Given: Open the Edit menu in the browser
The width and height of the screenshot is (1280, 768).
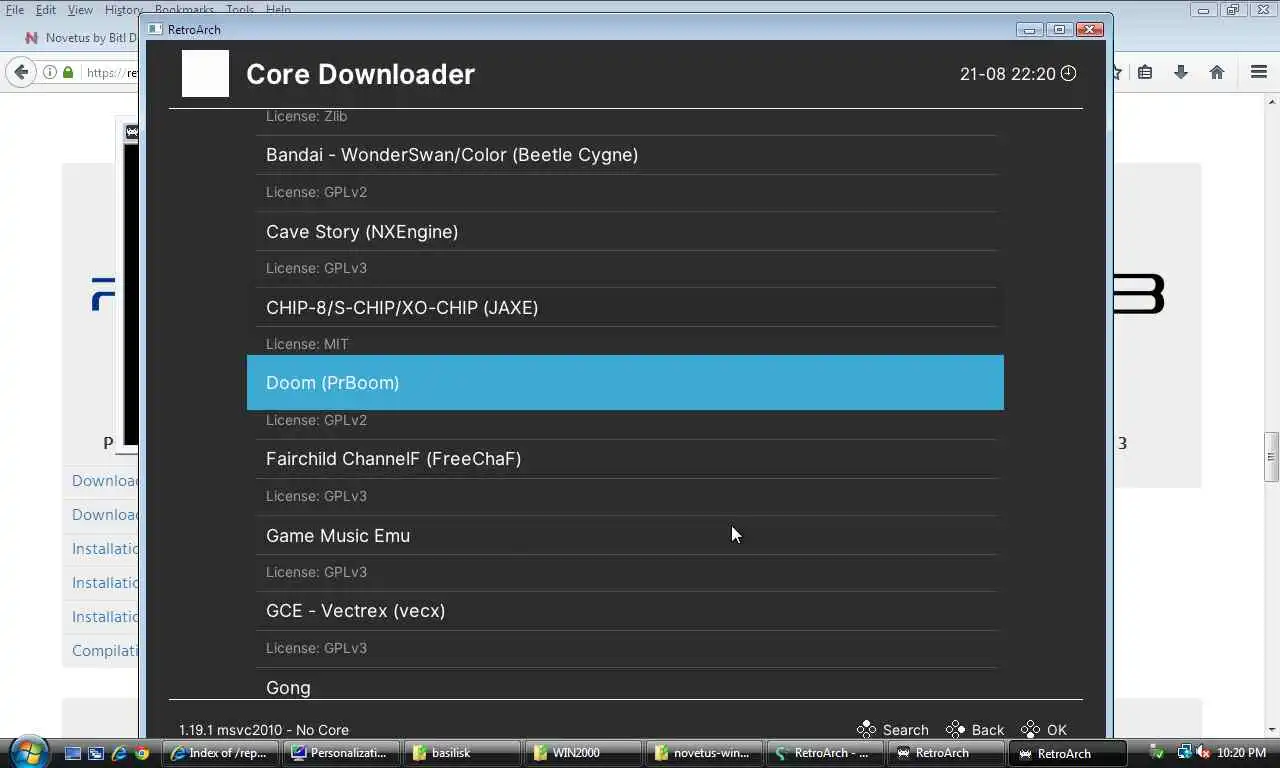Looking at the screenshot, I should coord(46,10).
